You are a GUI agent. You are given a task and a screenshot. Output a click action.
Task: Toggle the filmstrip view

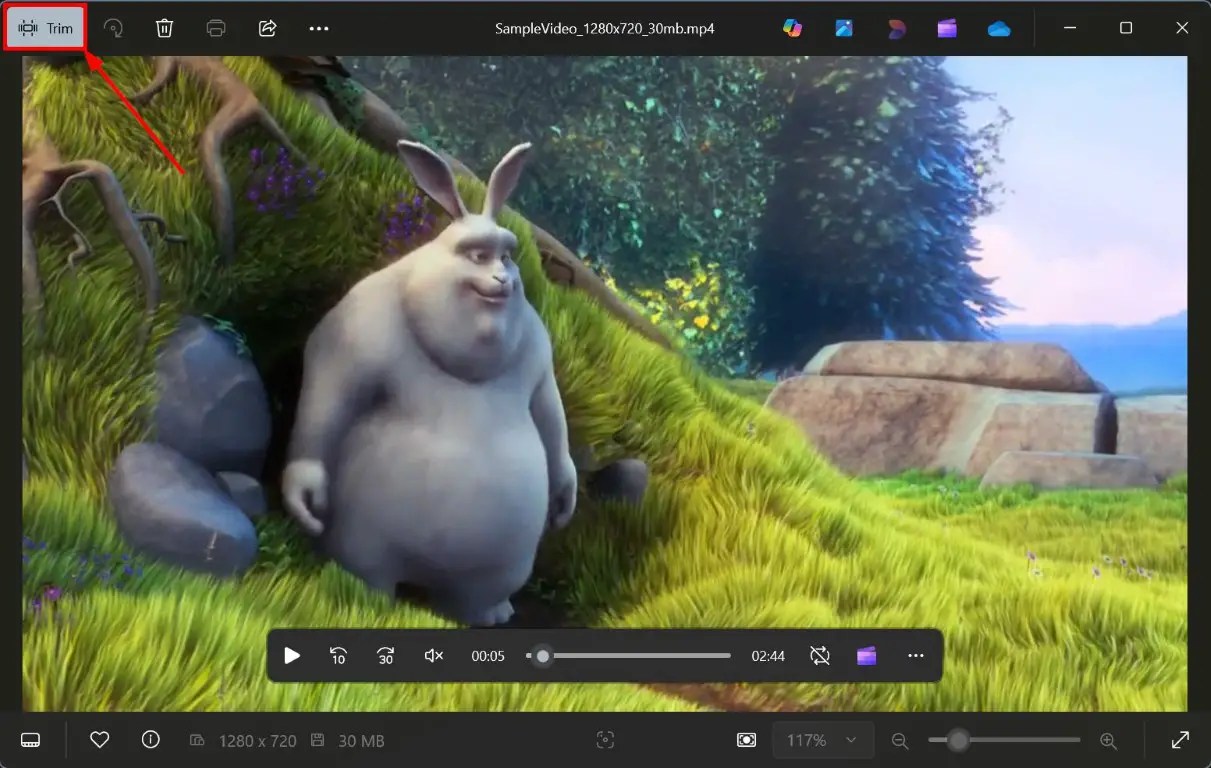coord(30,740)
